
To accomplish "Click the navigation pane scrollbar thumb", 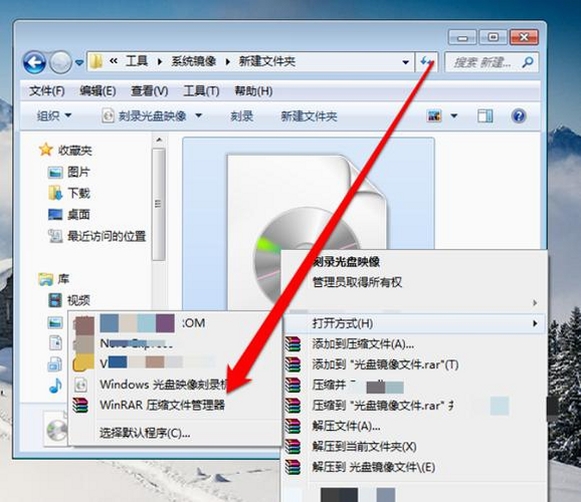I will (159, 205).
